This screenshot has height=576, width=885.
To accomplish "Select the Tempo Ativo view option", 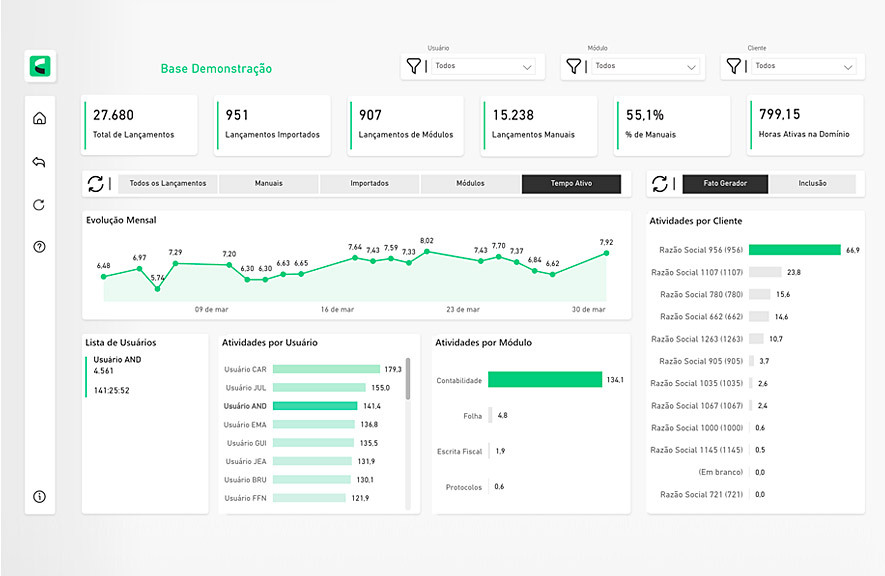I will [571, 184].
